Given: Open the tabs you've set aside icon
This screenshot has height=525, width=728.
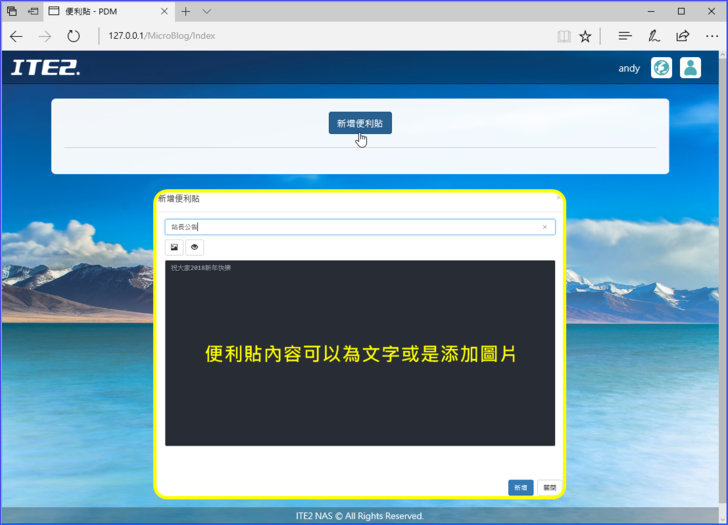Looking at the screenshot, I should point(12,11).
